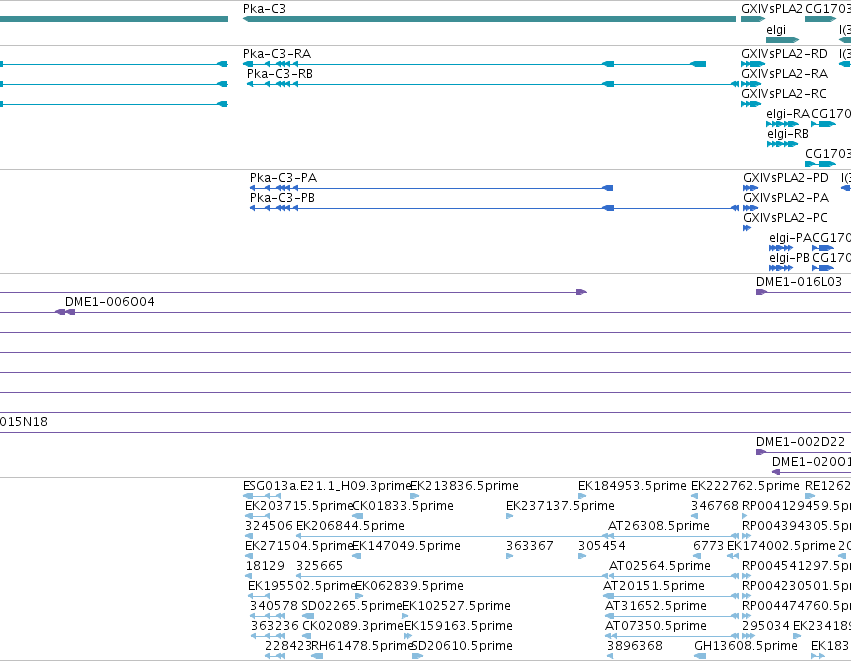Select the elgi-PB protein label
Viewport: 851px width, 661px height.
coord(789,258)
